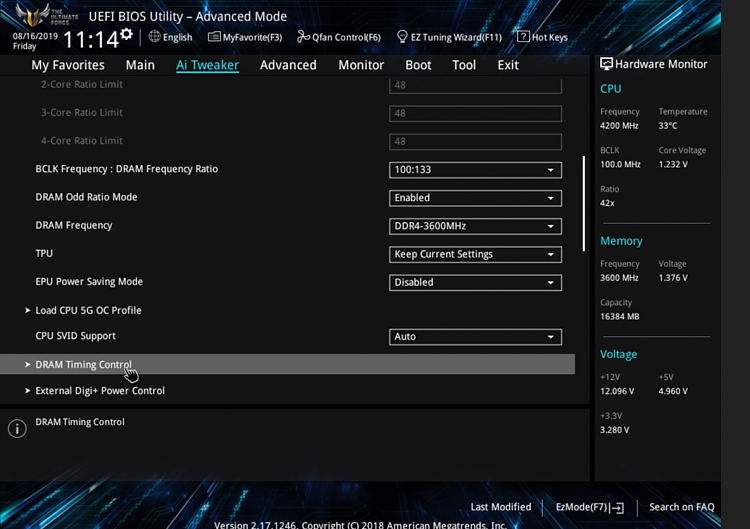Click the CPU temperature value 33°C
Viewport: 750px width, 529px height.
pyautogui.click(x=668, y=126)
